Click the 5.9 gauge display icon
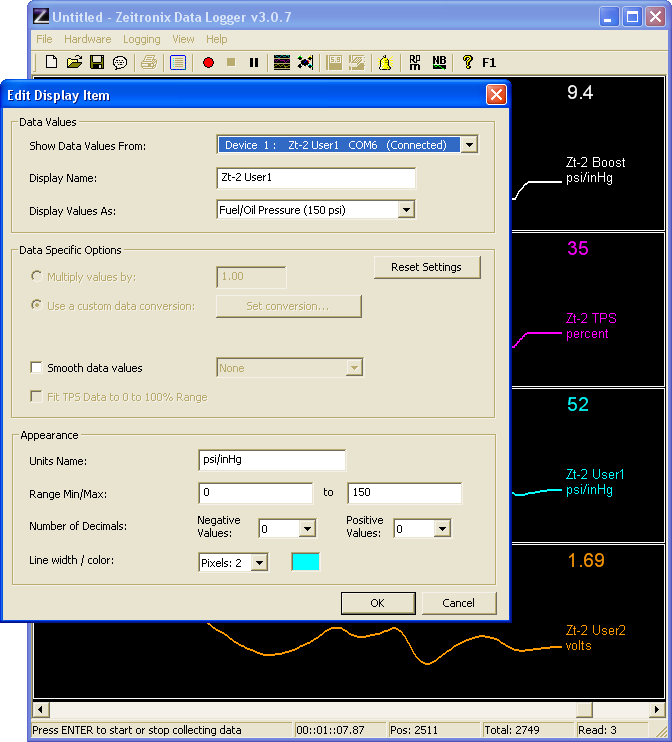The height and width of the screenshot is (742, 672). [335, 62]
